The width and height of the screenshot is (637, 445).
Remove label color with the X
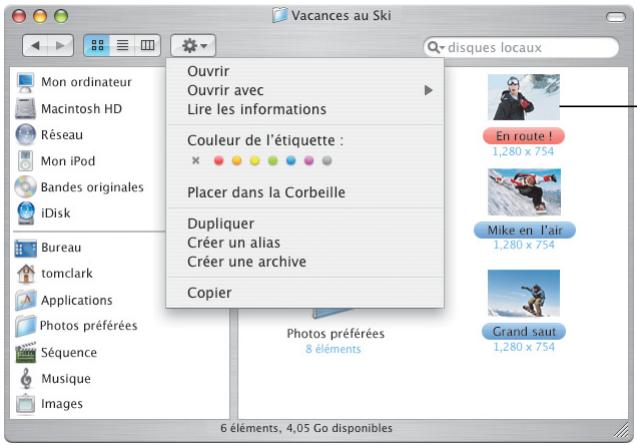[196, 161]
